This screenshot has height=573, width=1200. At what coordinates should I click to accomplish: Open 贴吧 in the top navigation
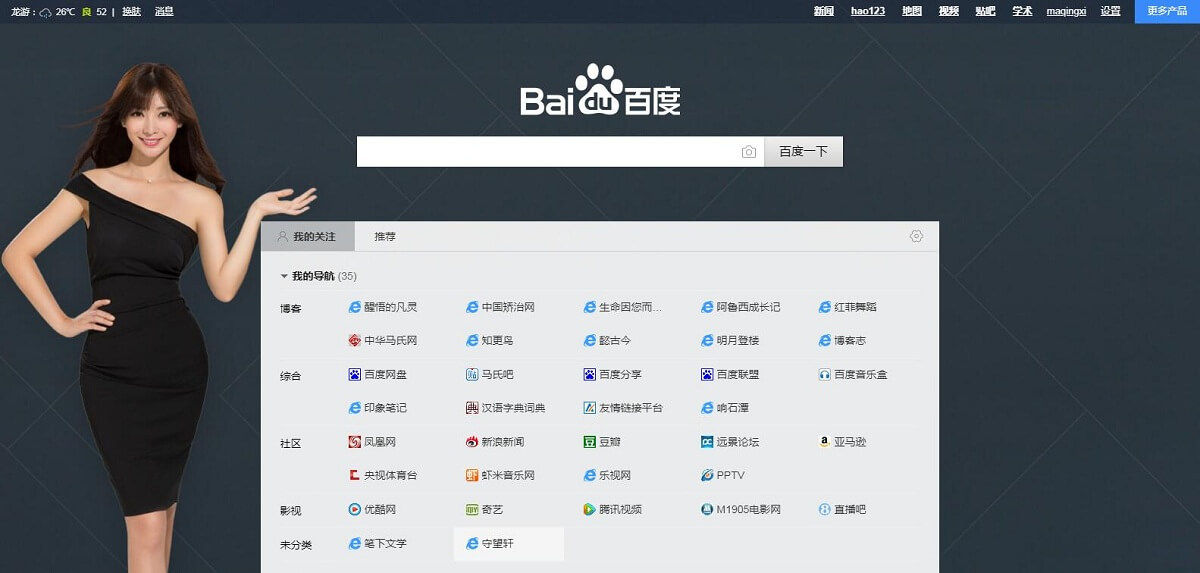[985, 12]
